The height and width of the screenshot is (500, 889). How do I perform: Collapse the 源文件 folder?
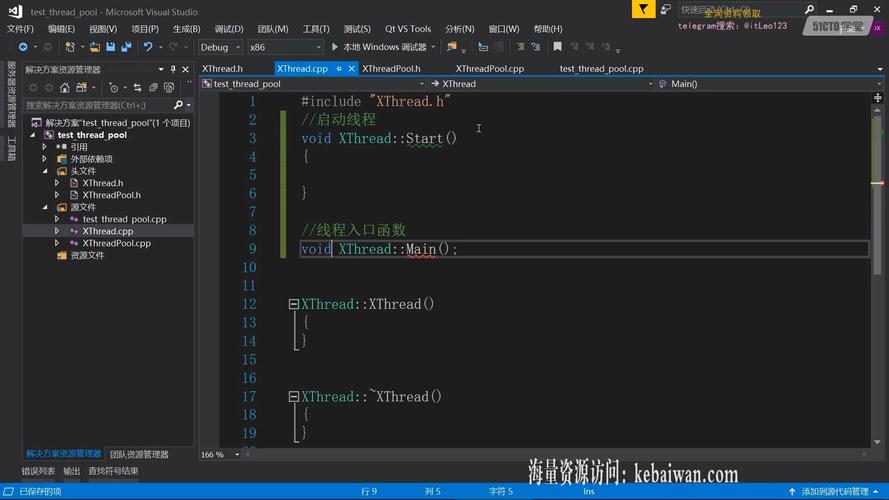coord(45,207)
